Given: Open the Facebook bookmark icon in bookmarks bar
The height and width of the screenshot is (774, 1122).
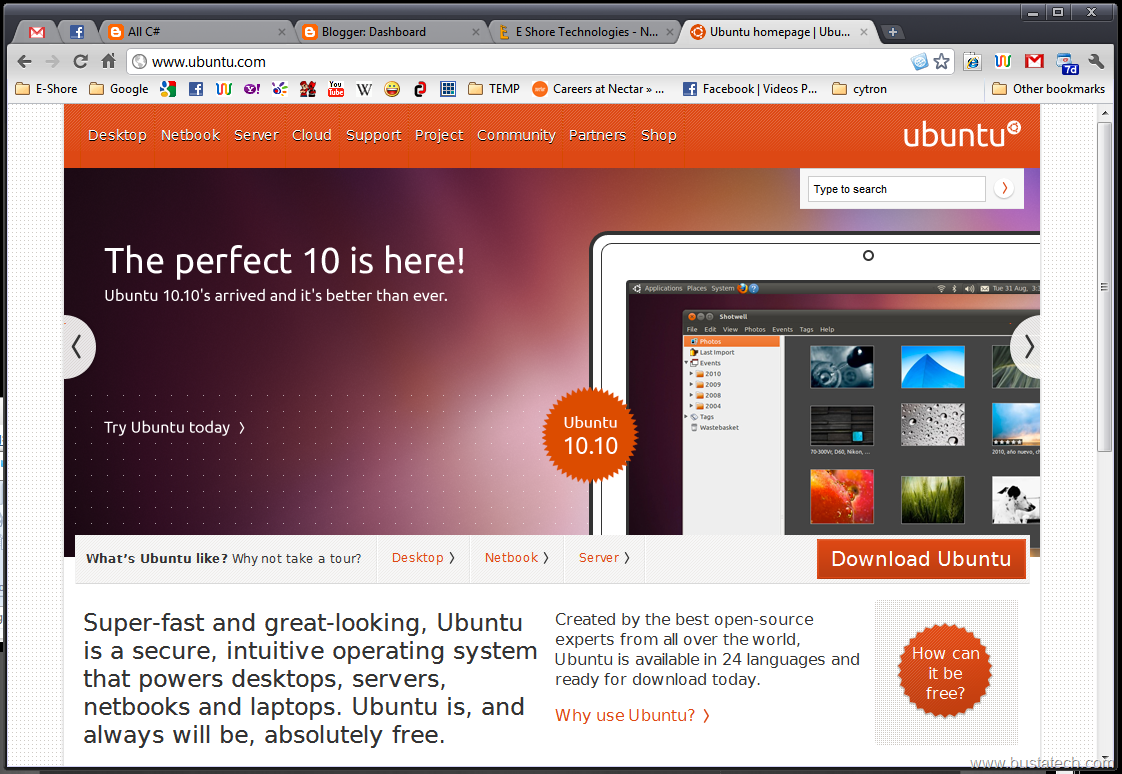Looking at the screenshot, I should point(195,89).
